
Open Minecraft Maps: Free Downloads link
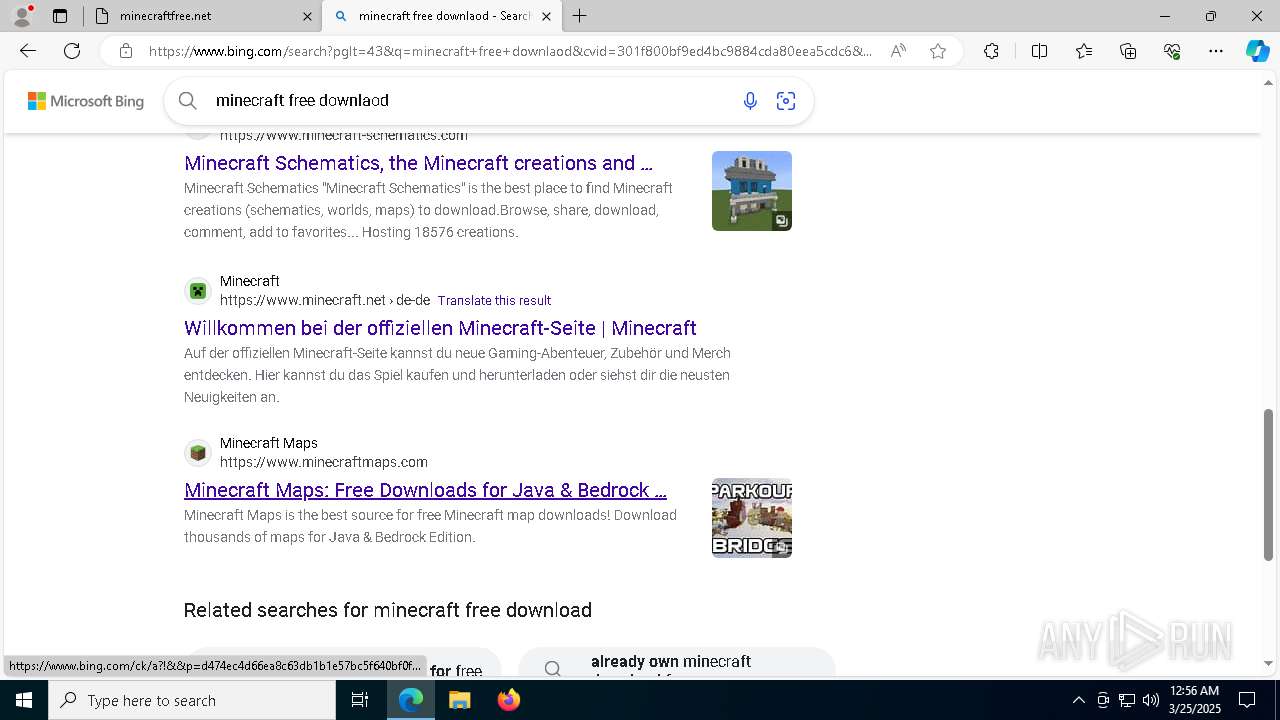coord(425,490)
